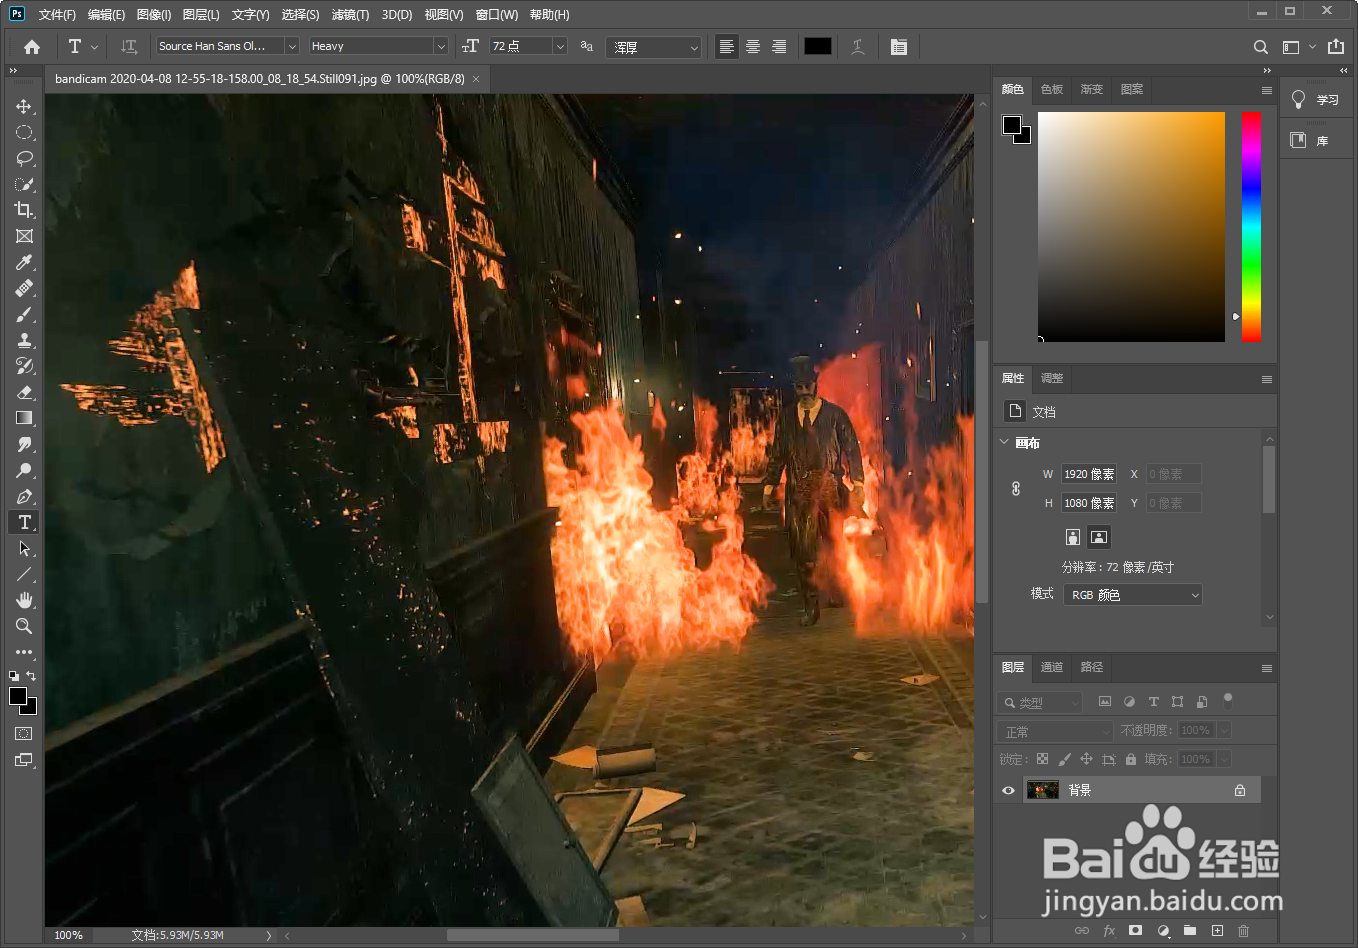The width and height of the screenshot is (1358, 948).
Task: Left-align the text
Action: 727,47
